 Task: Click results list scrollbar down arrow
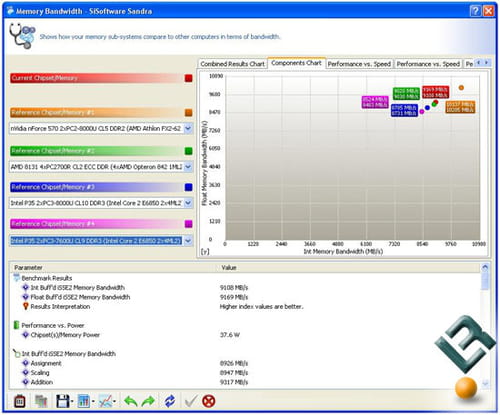(x=485, y=383)
